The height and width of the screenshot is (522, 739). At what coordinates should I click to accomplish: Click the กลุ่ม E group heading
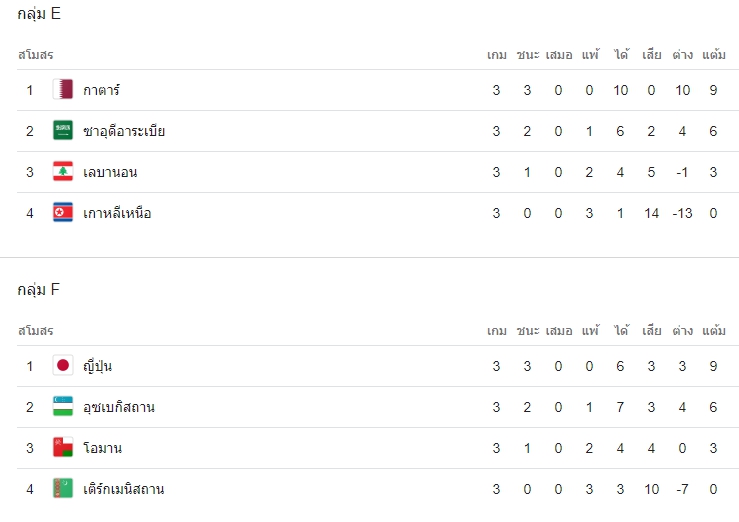pyautogui.click(x=39, y=14)
